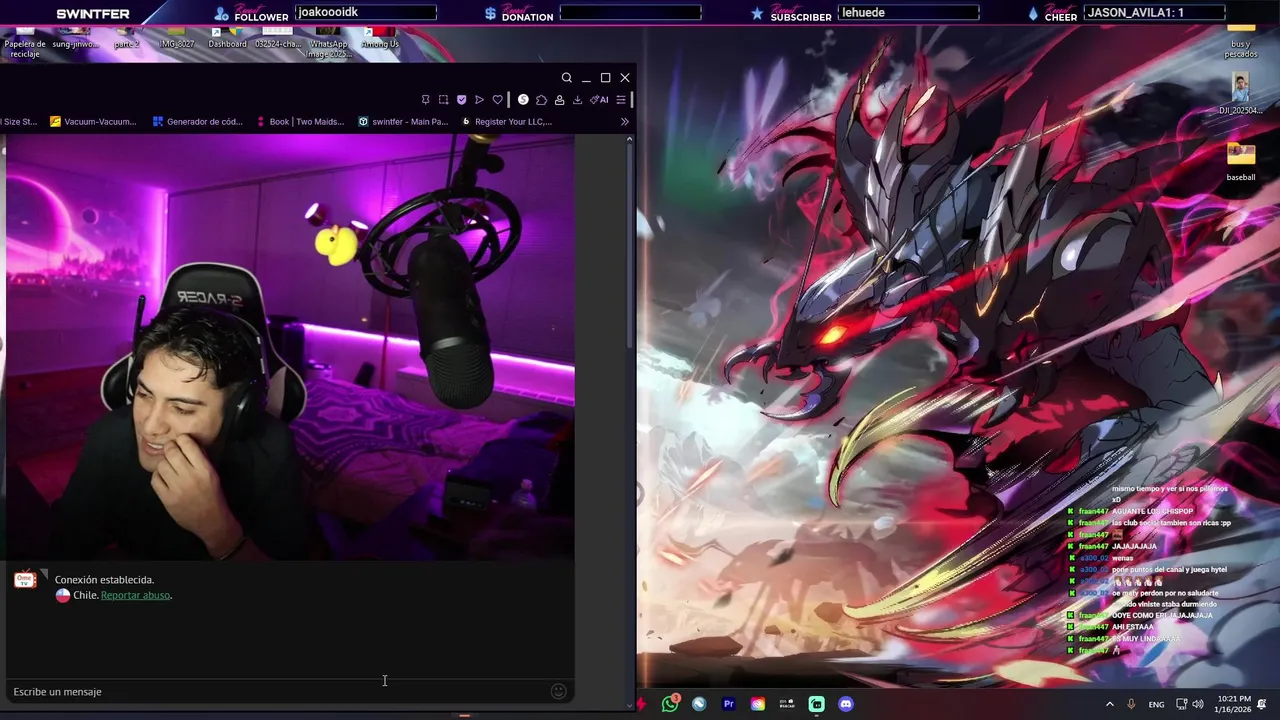Open the Creative Cloud taskbar icon

(x=758, y=704)
